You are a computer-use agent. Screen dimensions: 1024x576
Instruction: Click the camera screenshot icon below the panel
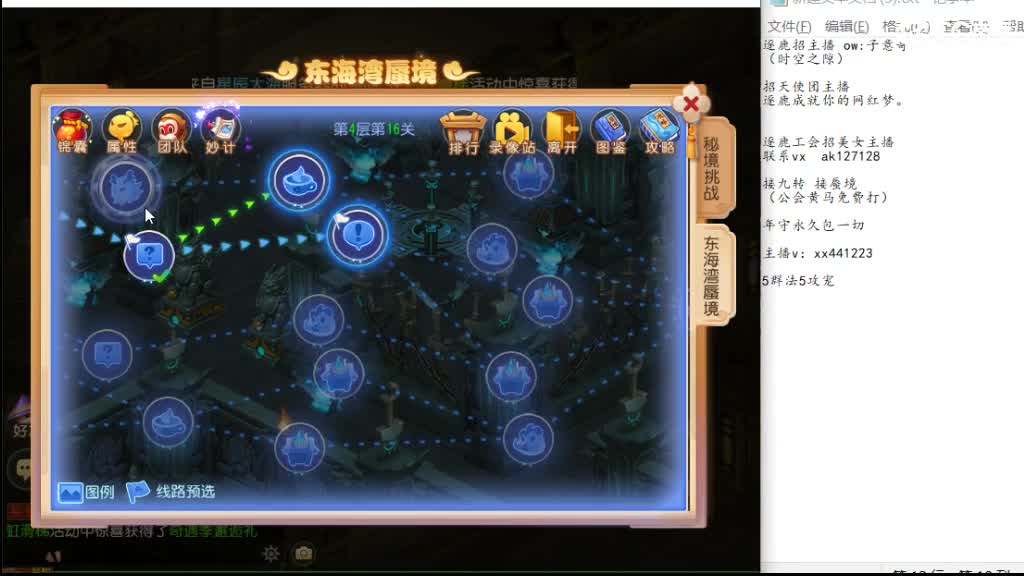click(303, 553)
